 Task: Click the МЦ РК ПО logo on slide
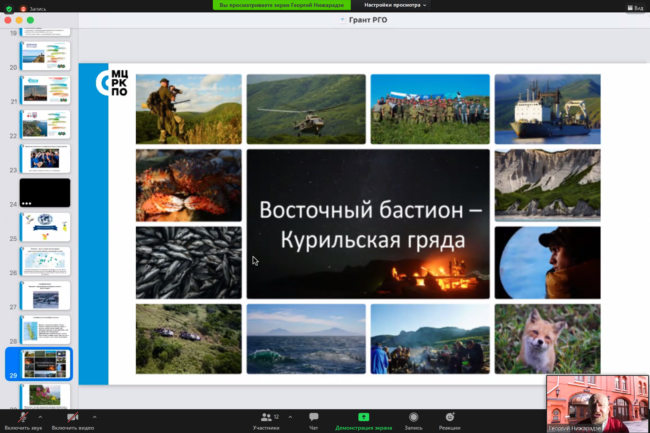113,82
